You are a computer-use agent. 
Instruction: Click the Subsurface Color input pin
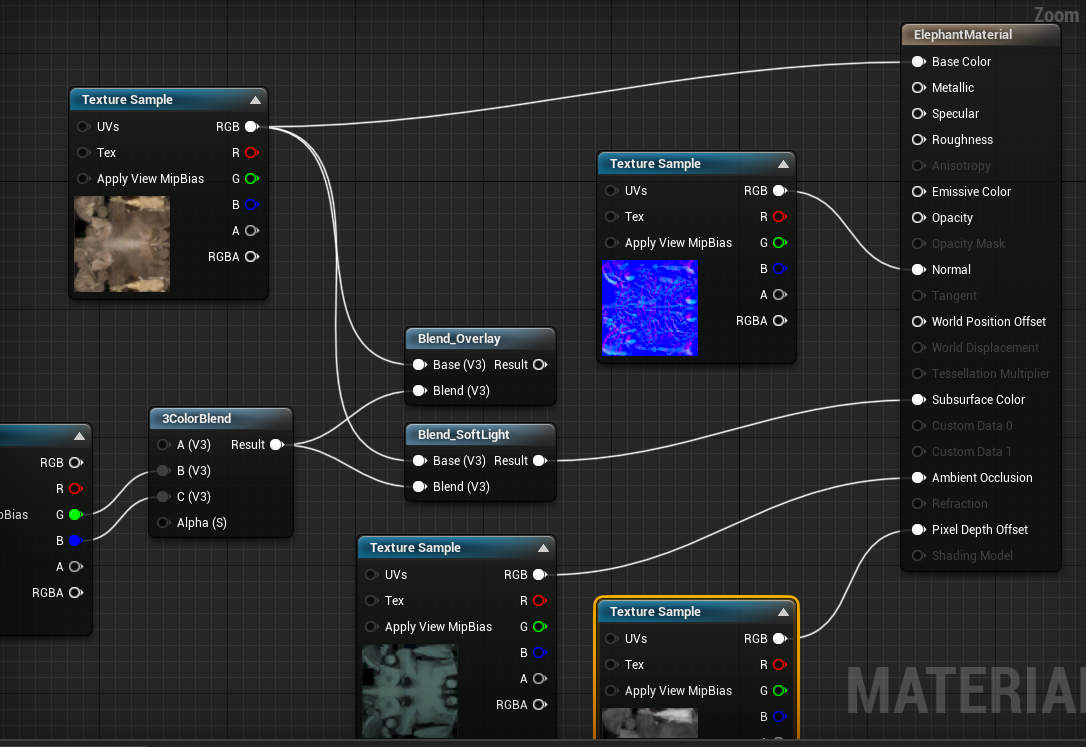pyautogui.click(x=918, y=399)
